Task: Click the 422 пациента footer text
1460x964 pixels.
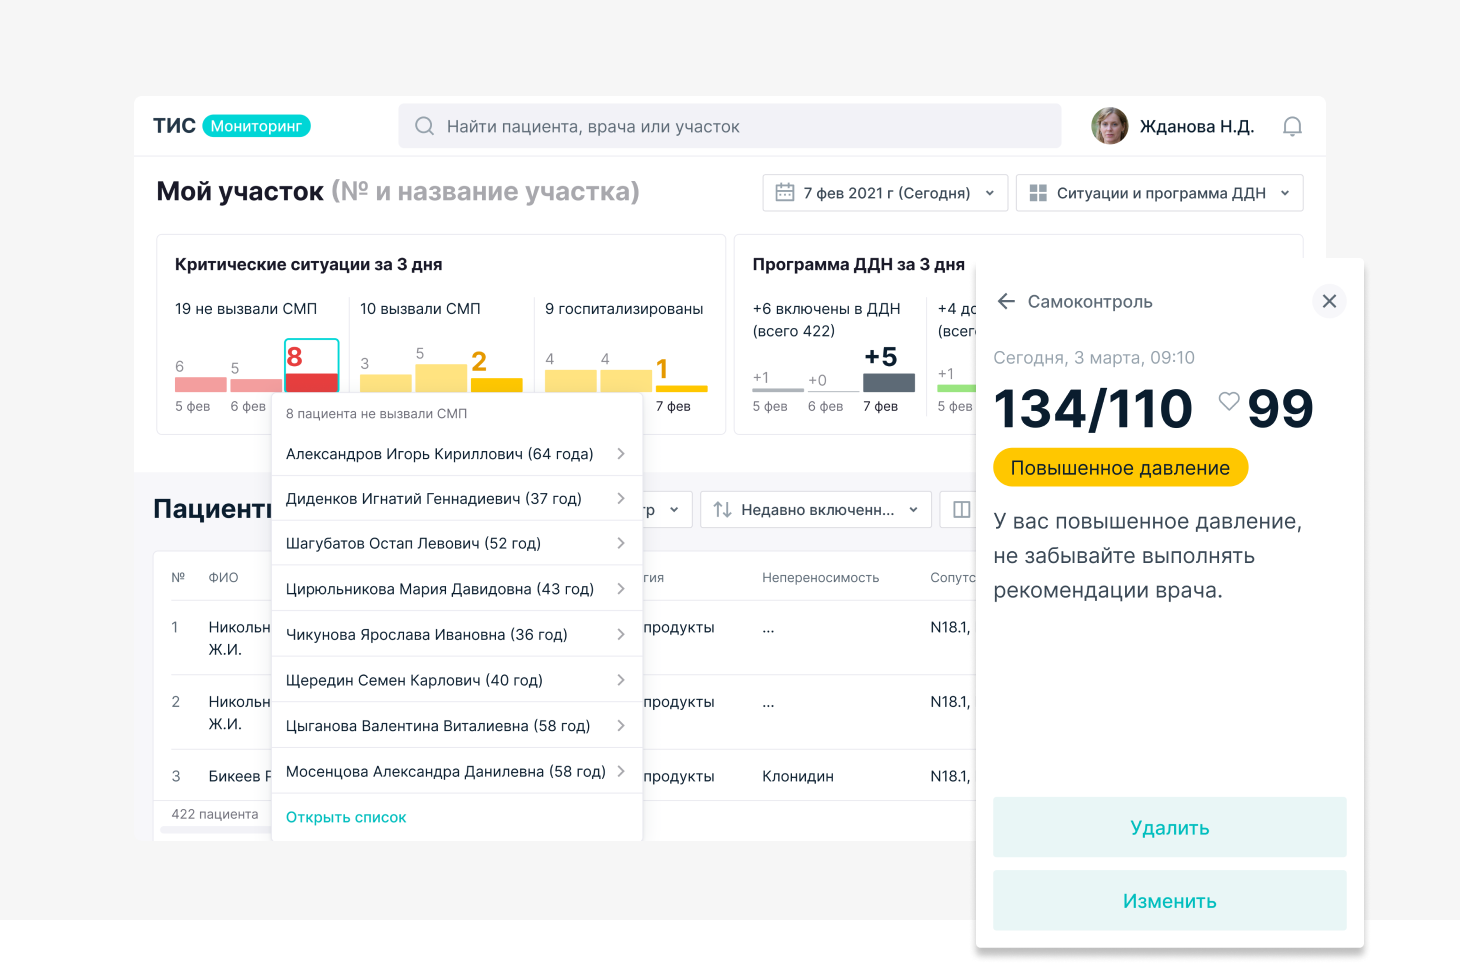Action: tap(214, 814)
